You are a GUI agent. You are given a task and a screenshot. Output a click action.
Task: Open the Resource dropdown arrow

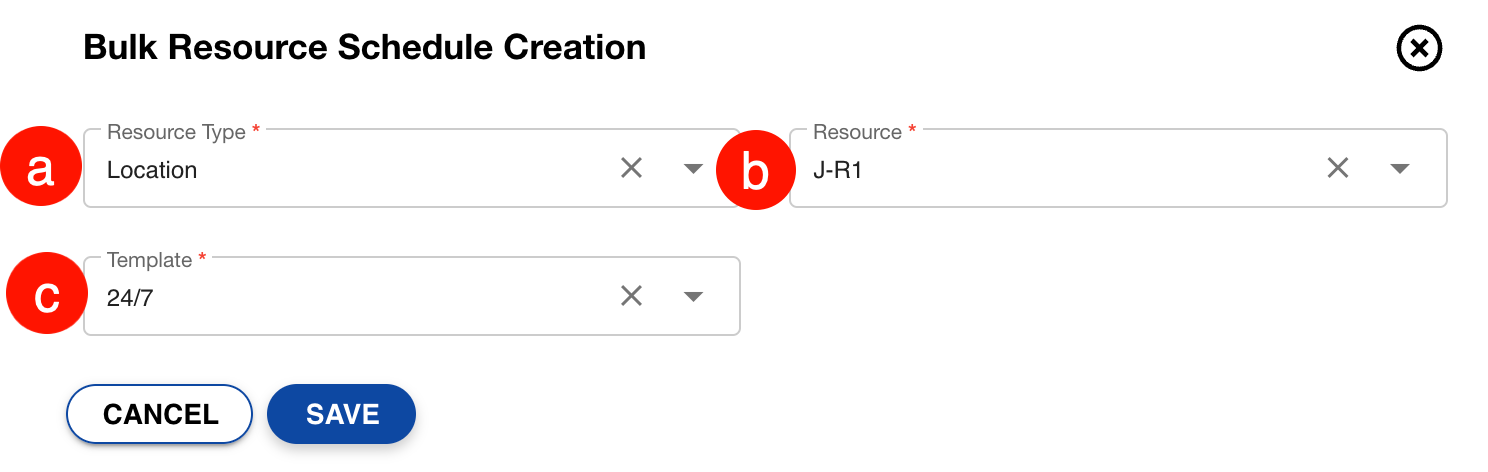pos(1400,169)
